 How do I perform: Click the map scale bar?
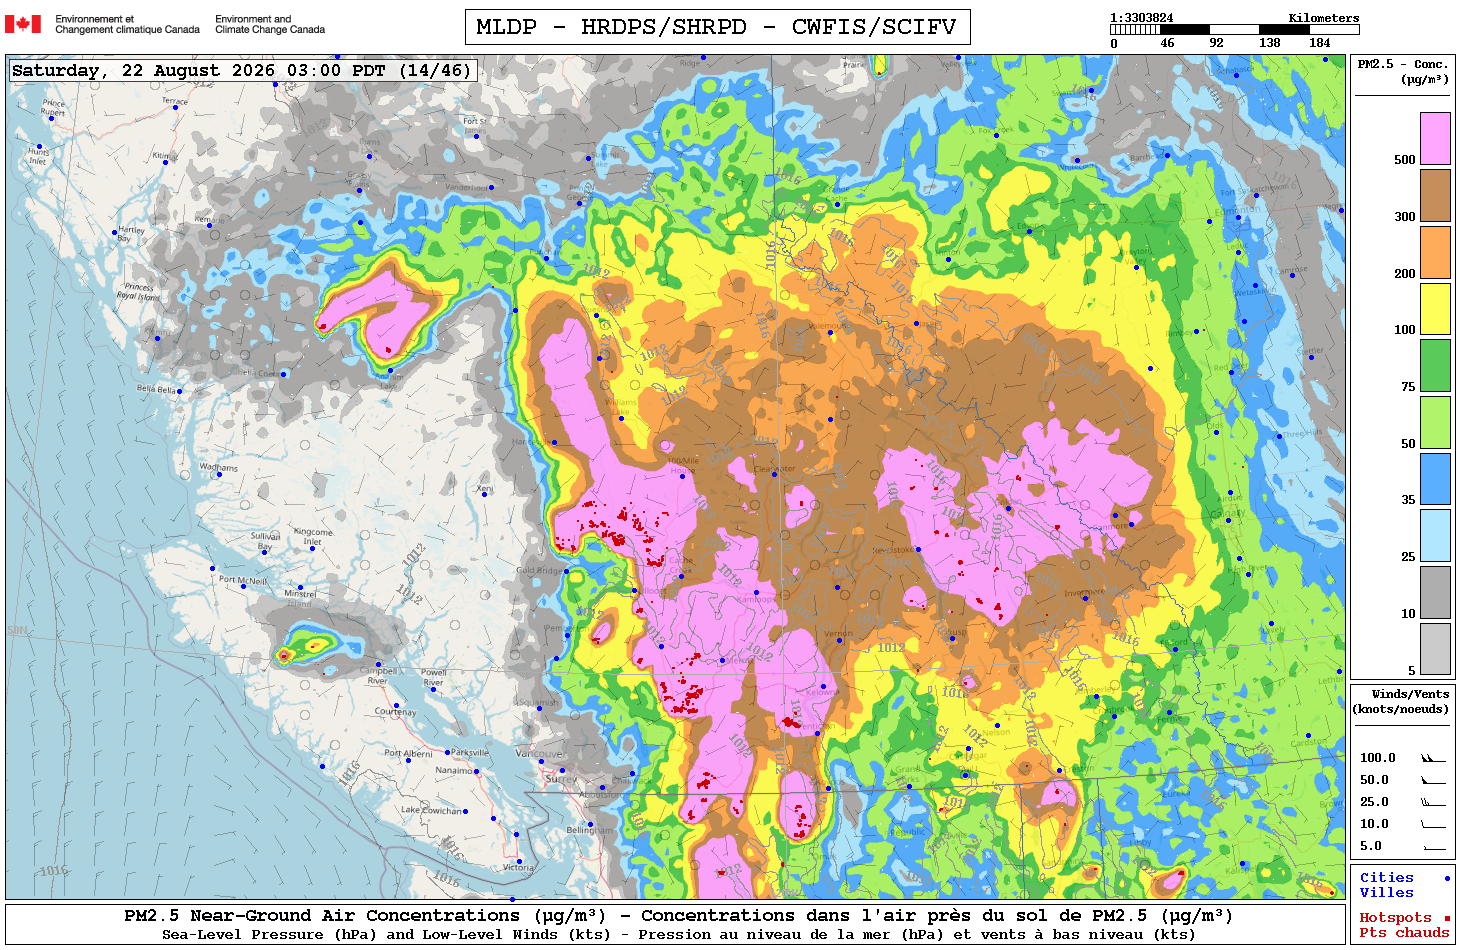(x=1234, y=30)
